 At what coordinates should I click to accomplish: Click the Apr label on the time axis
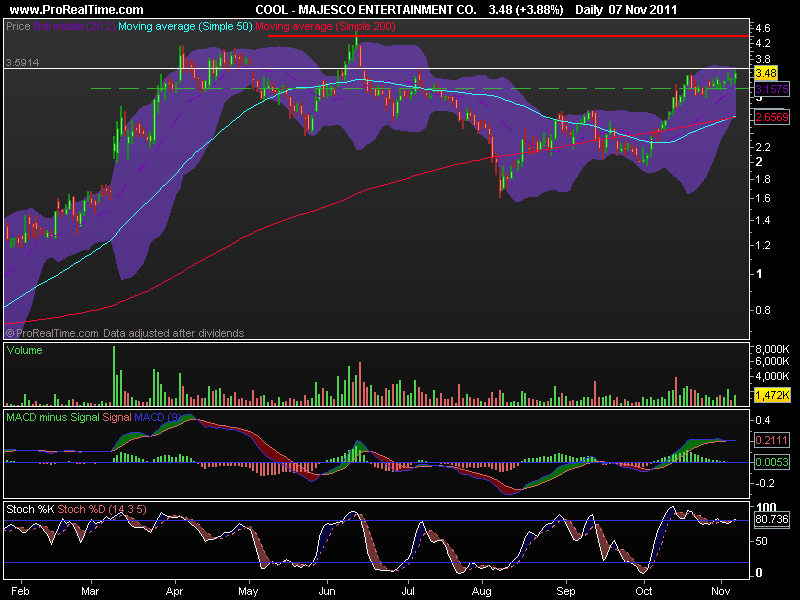(174, 591)
